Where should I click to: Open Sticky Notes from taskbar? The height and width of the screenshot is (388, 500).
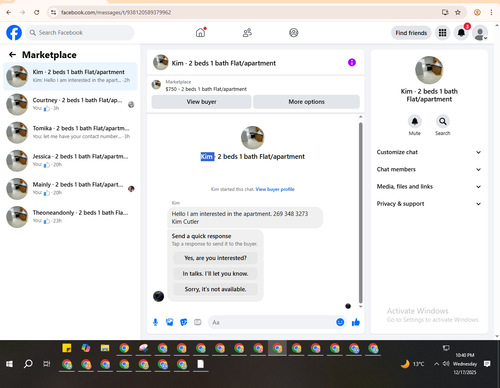[67, 348]
